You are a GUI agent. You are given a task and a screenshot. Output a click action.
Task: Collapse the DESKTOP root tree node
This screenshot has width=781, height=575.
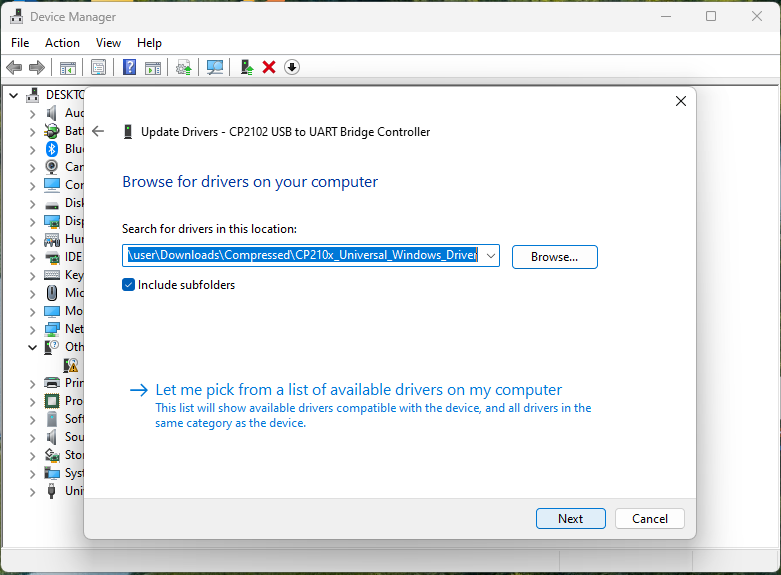(x=14, y=95)
